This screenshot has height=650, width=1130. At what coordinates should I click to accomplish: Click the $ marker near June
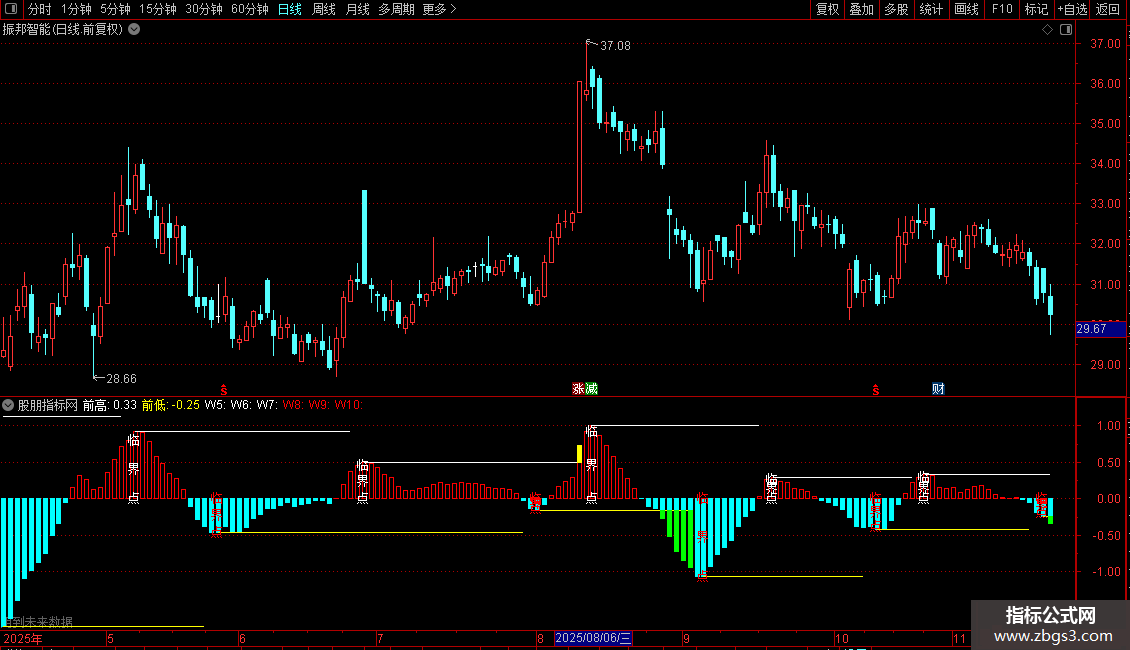pos(223,390)
